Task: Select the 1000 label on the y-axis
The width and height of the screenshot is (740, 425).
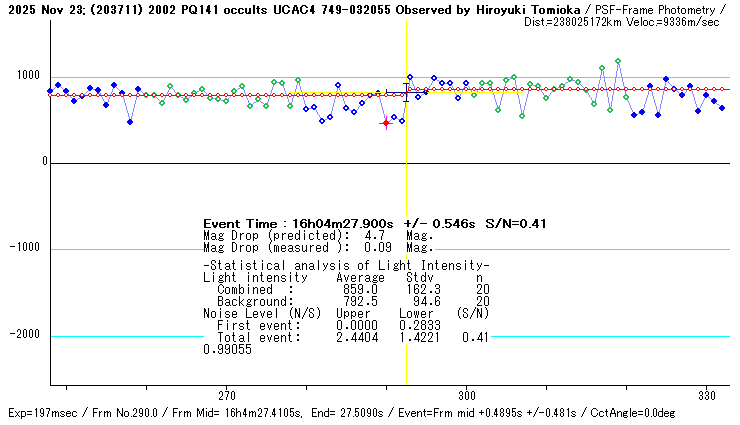Action: click(x=28, y=76)
